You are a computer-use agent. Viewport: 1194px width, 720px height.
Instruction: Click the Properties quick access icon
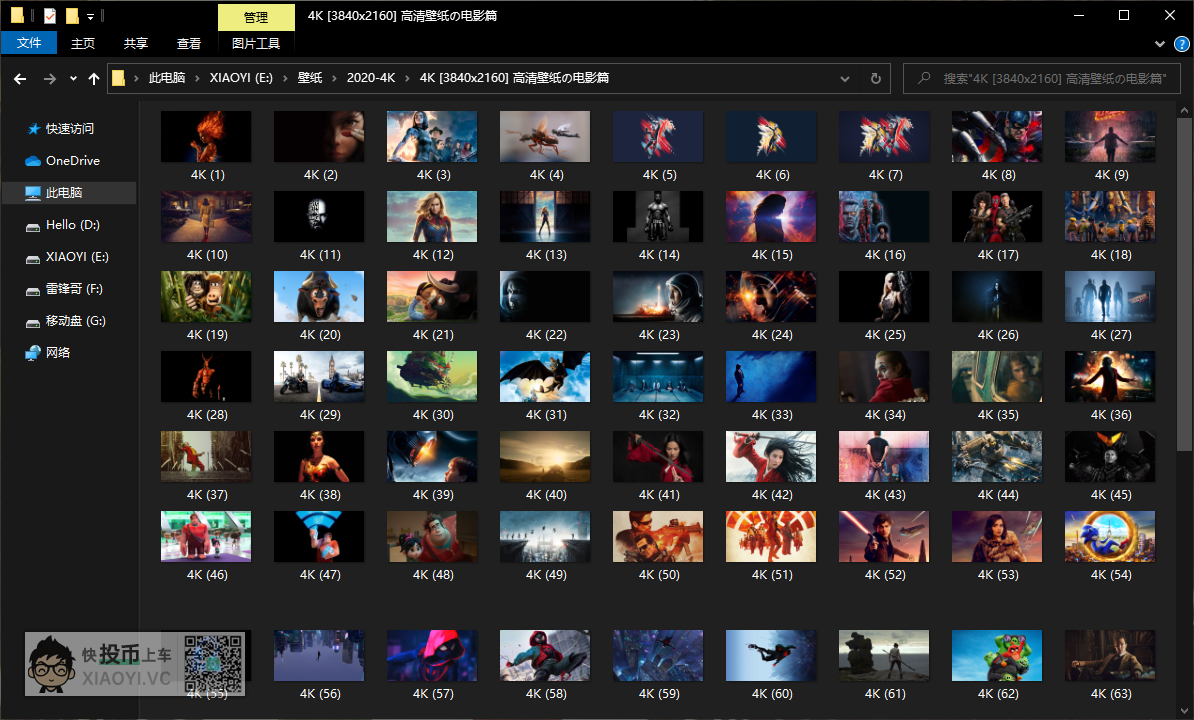tap(49, 15)
